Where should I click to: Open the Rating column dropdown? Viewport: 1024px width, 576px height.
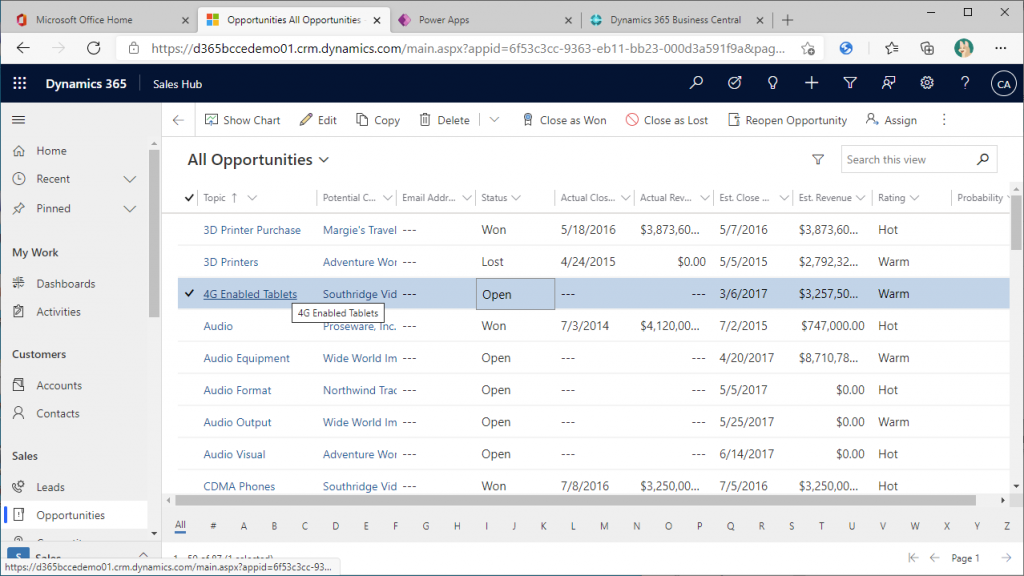click(914, 198)
